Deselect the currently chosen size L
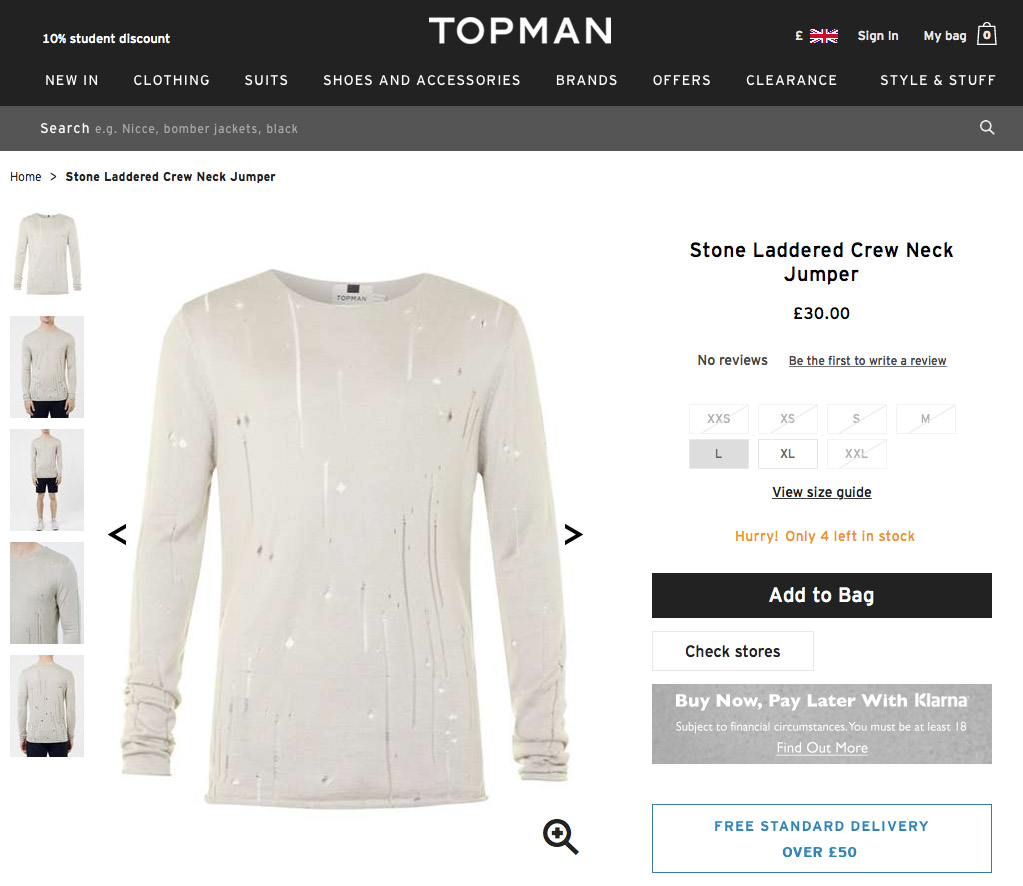This screenshot has height=886, width=1023. pos(718,453)
